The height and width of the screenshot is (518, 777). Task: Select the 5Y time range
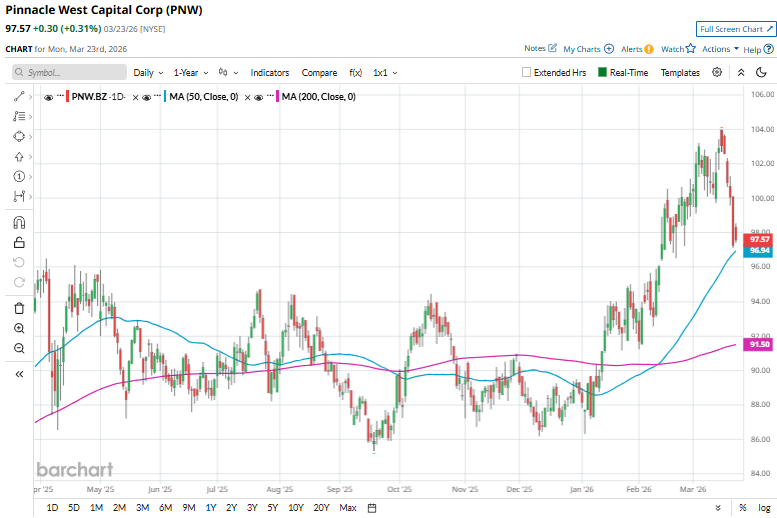tap(273, 508)
